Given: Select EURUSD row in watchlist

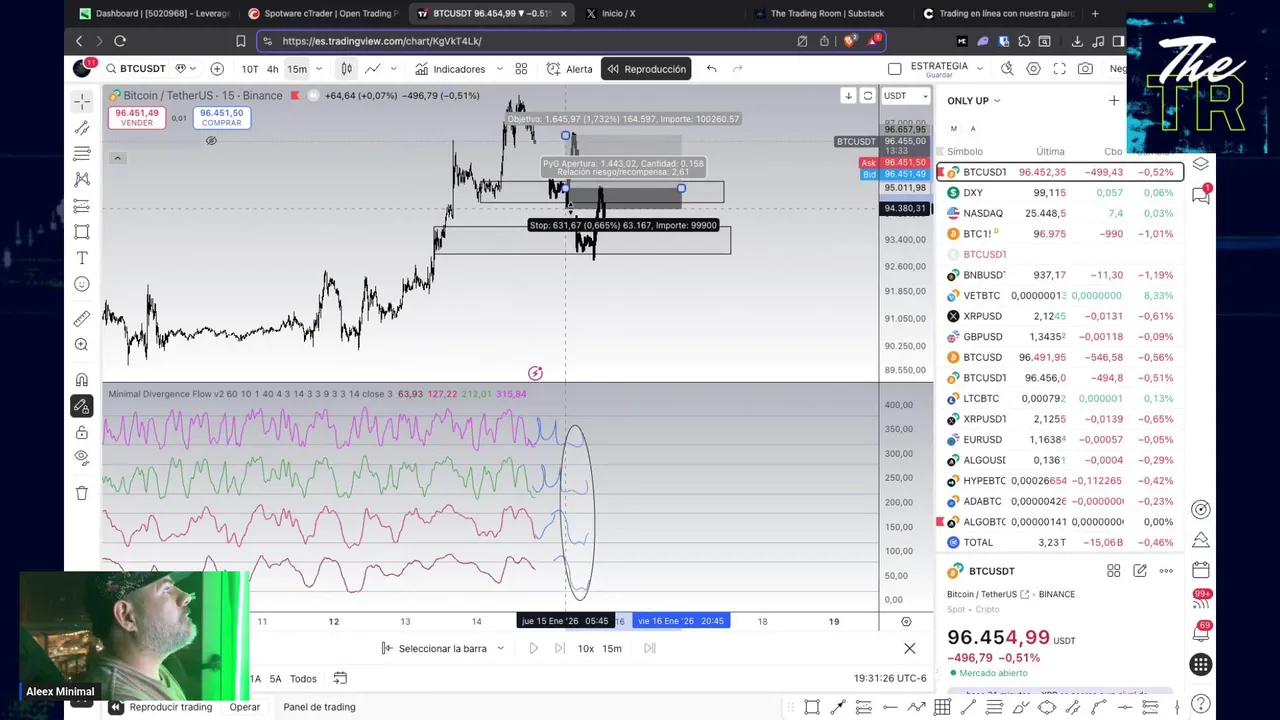Looking at the screenshot, I should point(1060,440).
